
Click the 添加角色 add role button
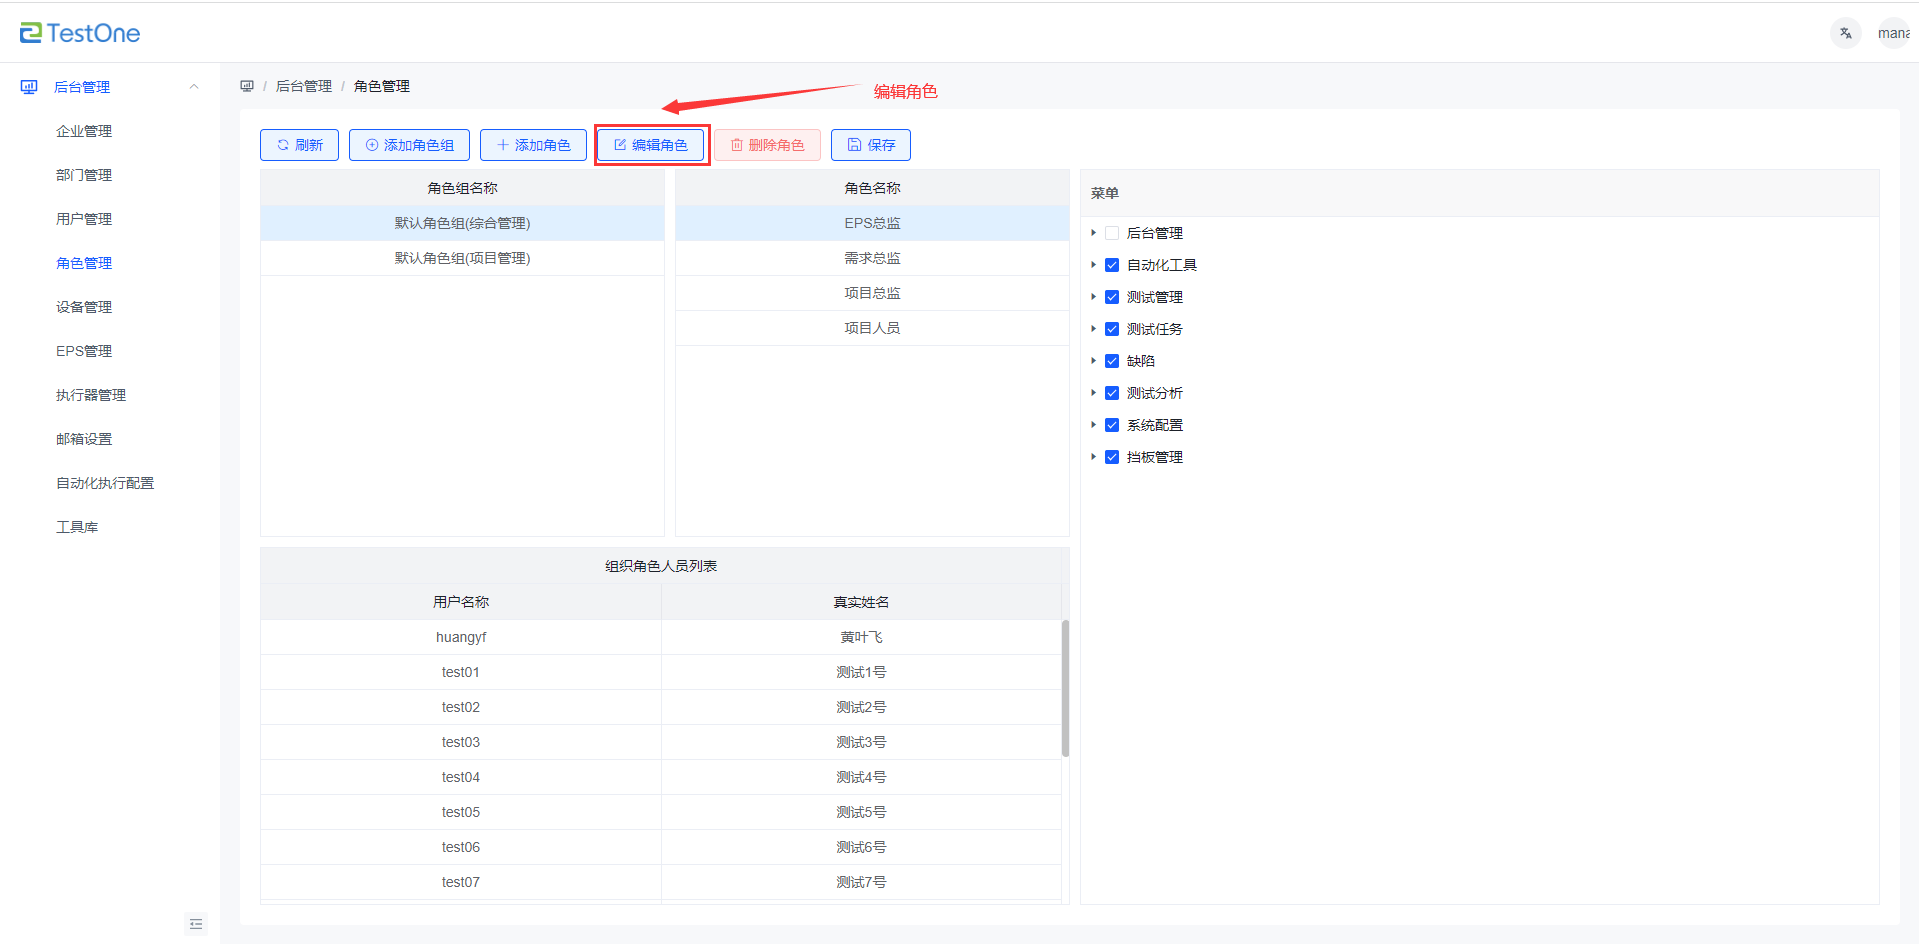click(x=533, y=145)
